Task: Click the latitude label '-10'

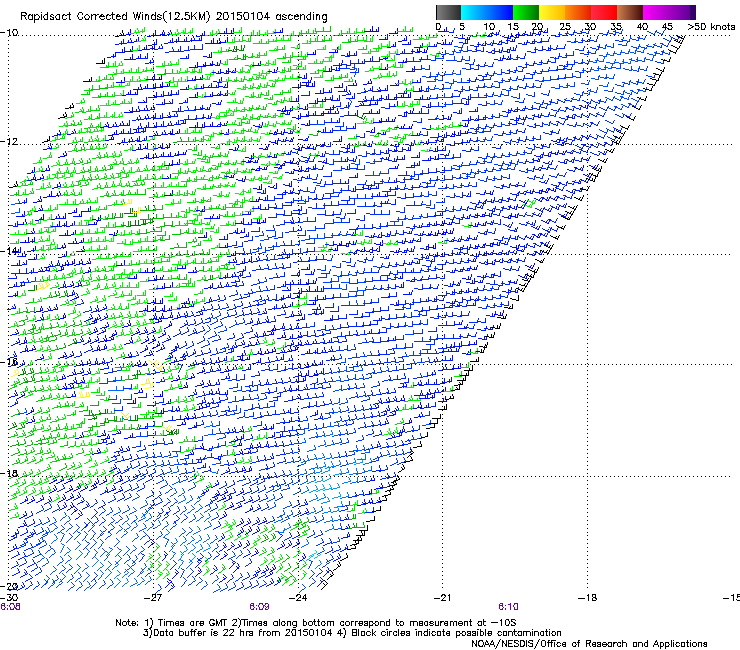Action: pyautogui.click(x=9, y=33)
